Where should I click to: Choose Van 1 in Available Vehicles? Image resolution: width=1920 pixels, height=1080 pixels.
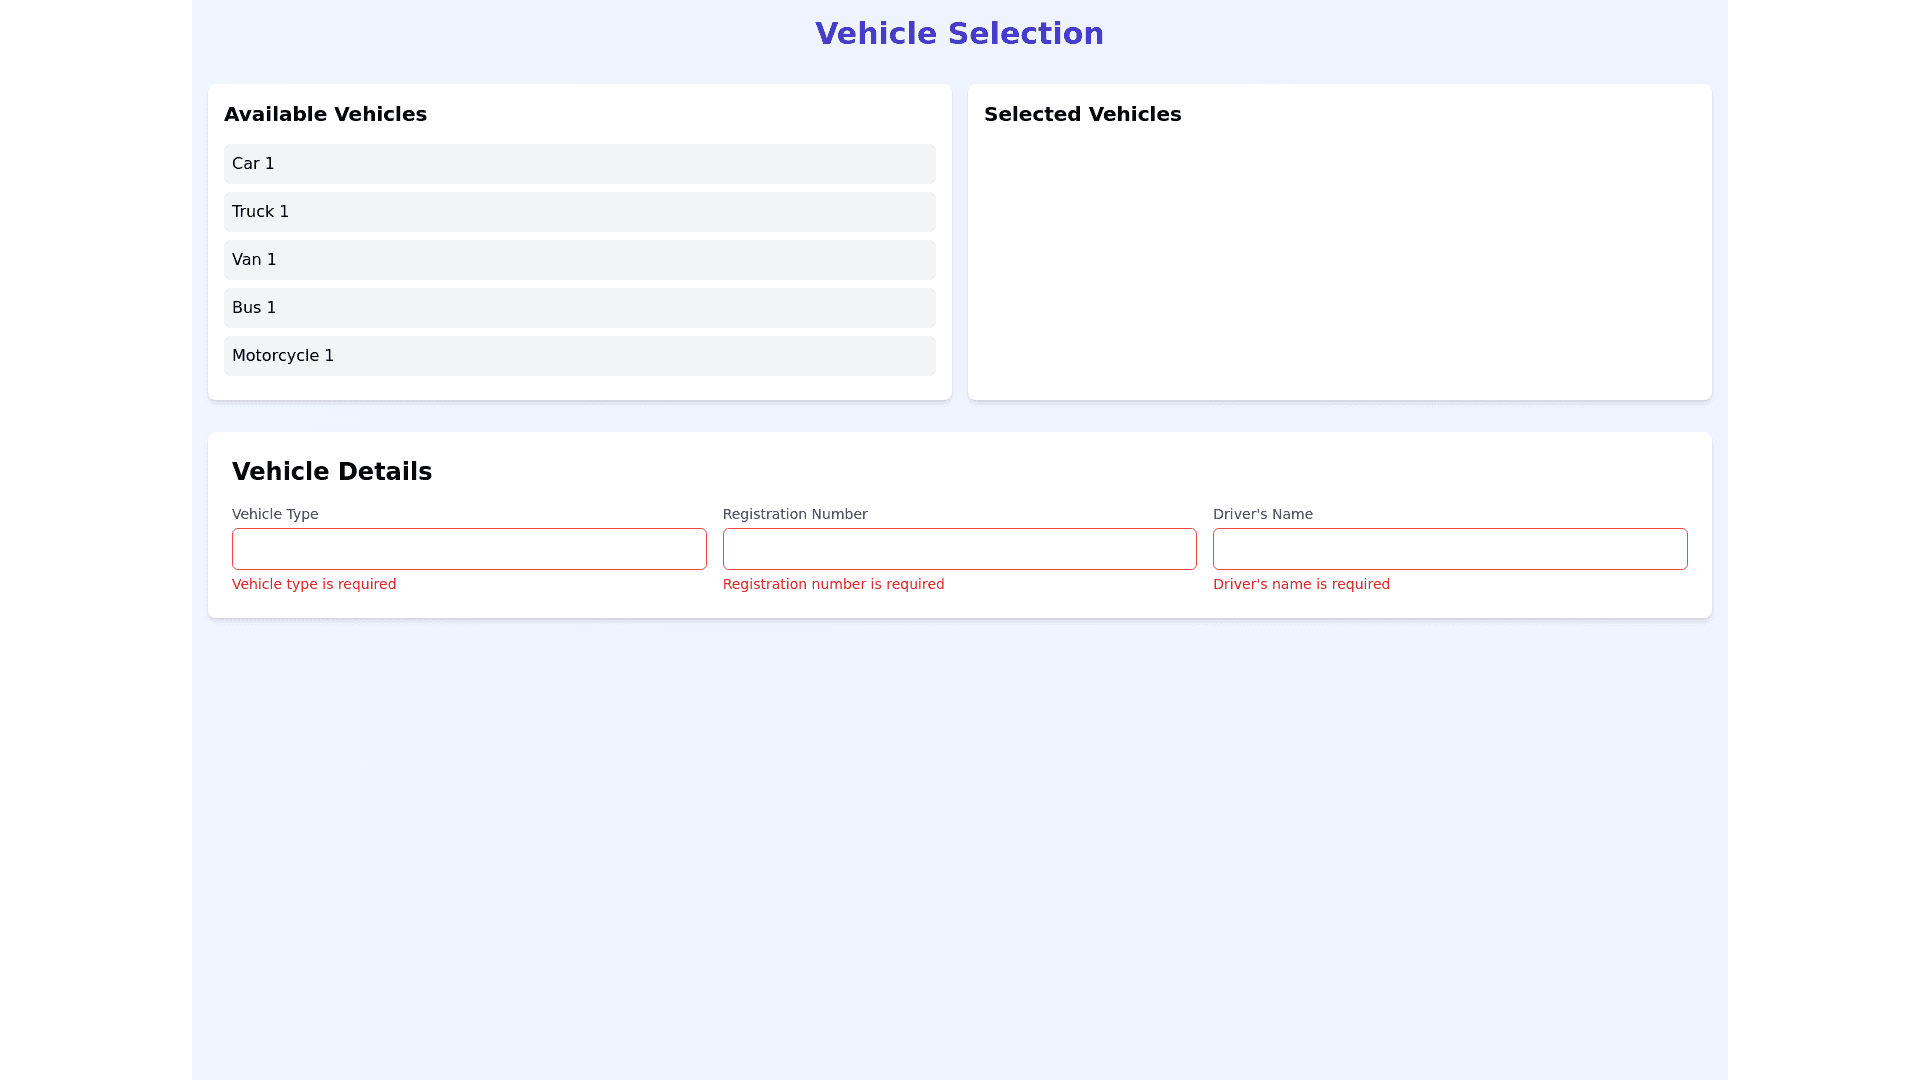point(579,260)
